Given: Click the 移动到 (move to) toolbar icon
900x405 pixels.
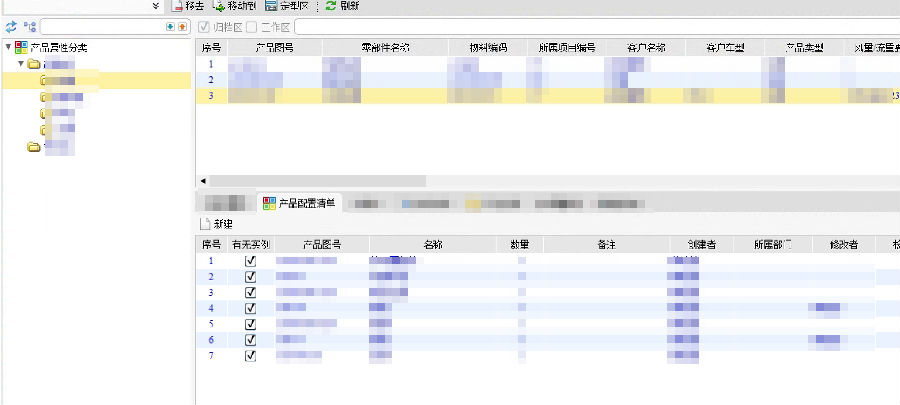Looking at the screenshot, I should 219,6.
